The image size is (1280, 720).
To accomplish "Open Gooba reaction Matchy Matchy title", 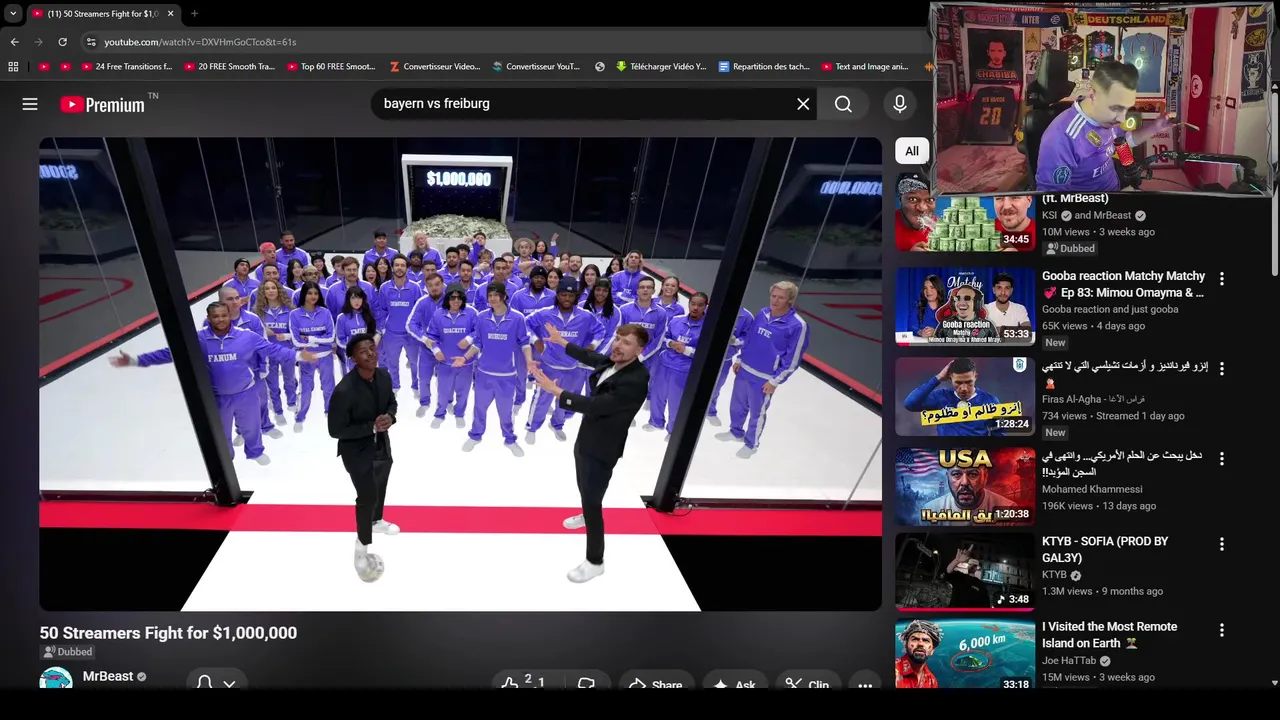I will (x=1124, y=284).
